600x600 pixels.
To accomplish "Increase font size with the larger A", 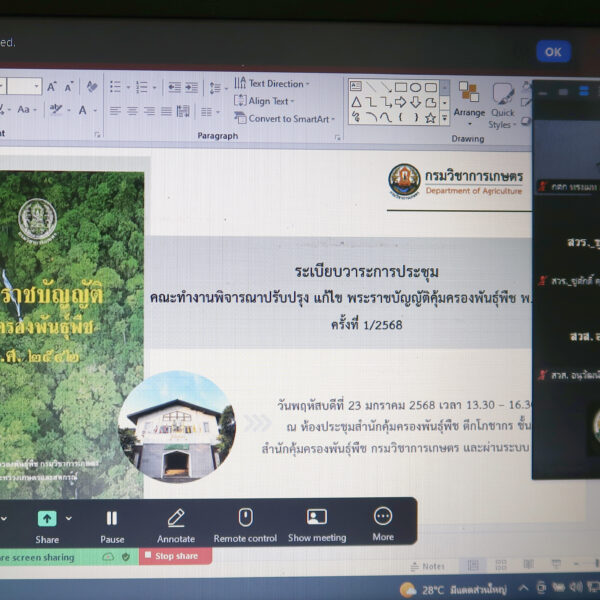I will (x=53, y=87).
